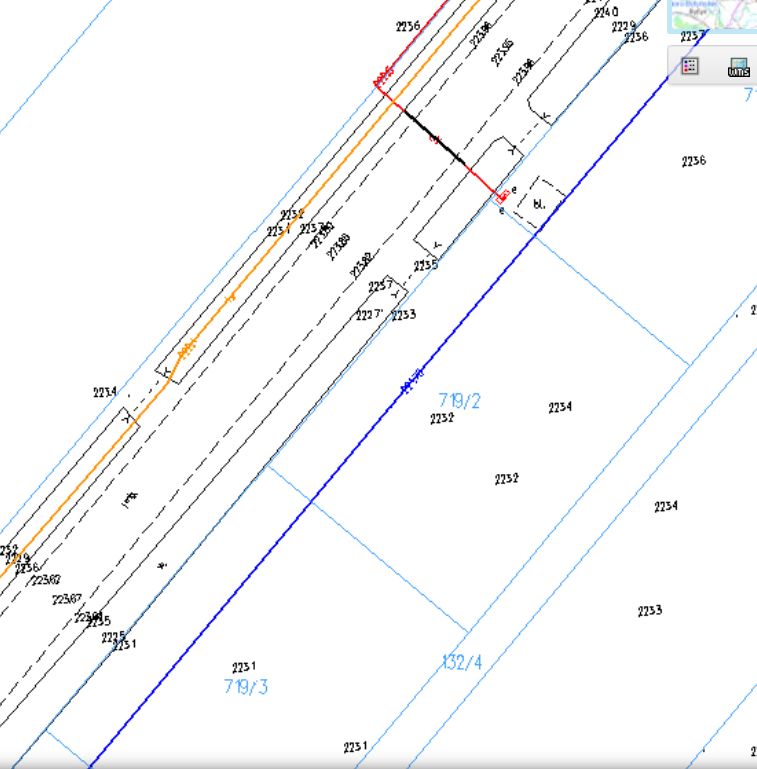Open the map legend panel icon
The width and height of the screenshot is (757, 769).
[x=689, y=66]
